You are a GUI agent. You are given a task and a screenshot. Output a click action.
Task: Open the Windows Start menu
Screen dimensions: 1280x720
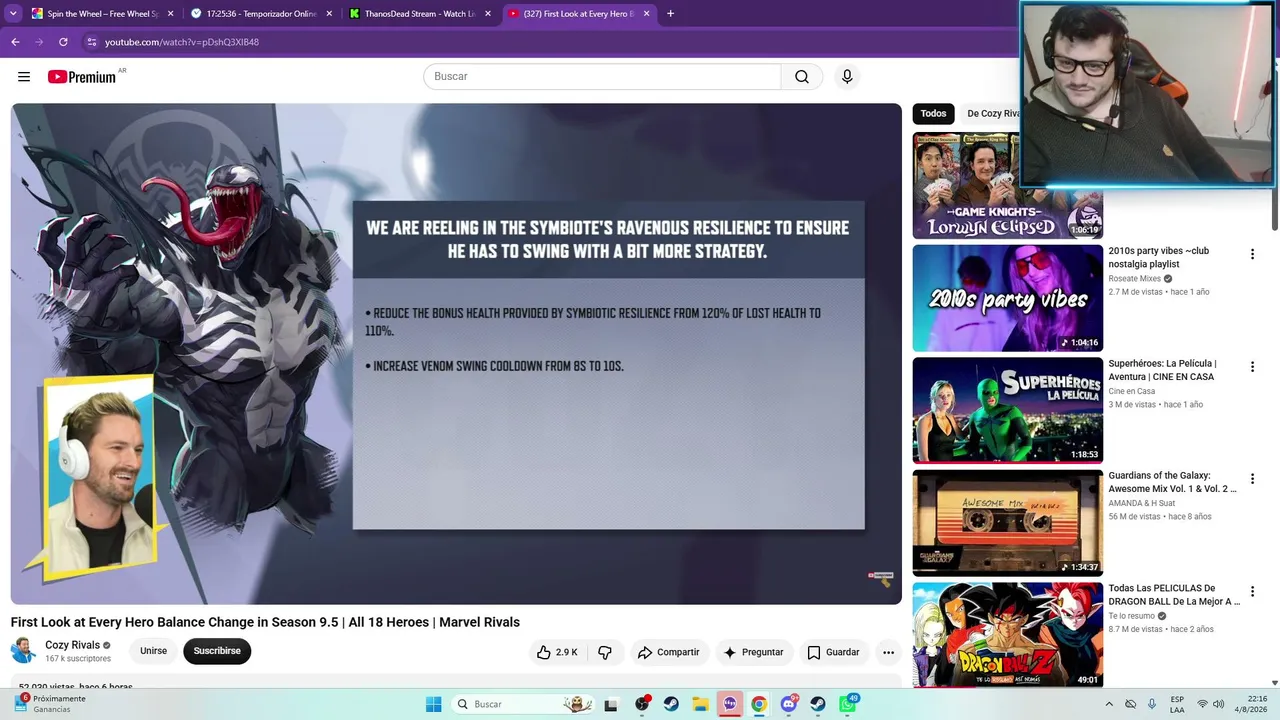(x=433, y=704)
